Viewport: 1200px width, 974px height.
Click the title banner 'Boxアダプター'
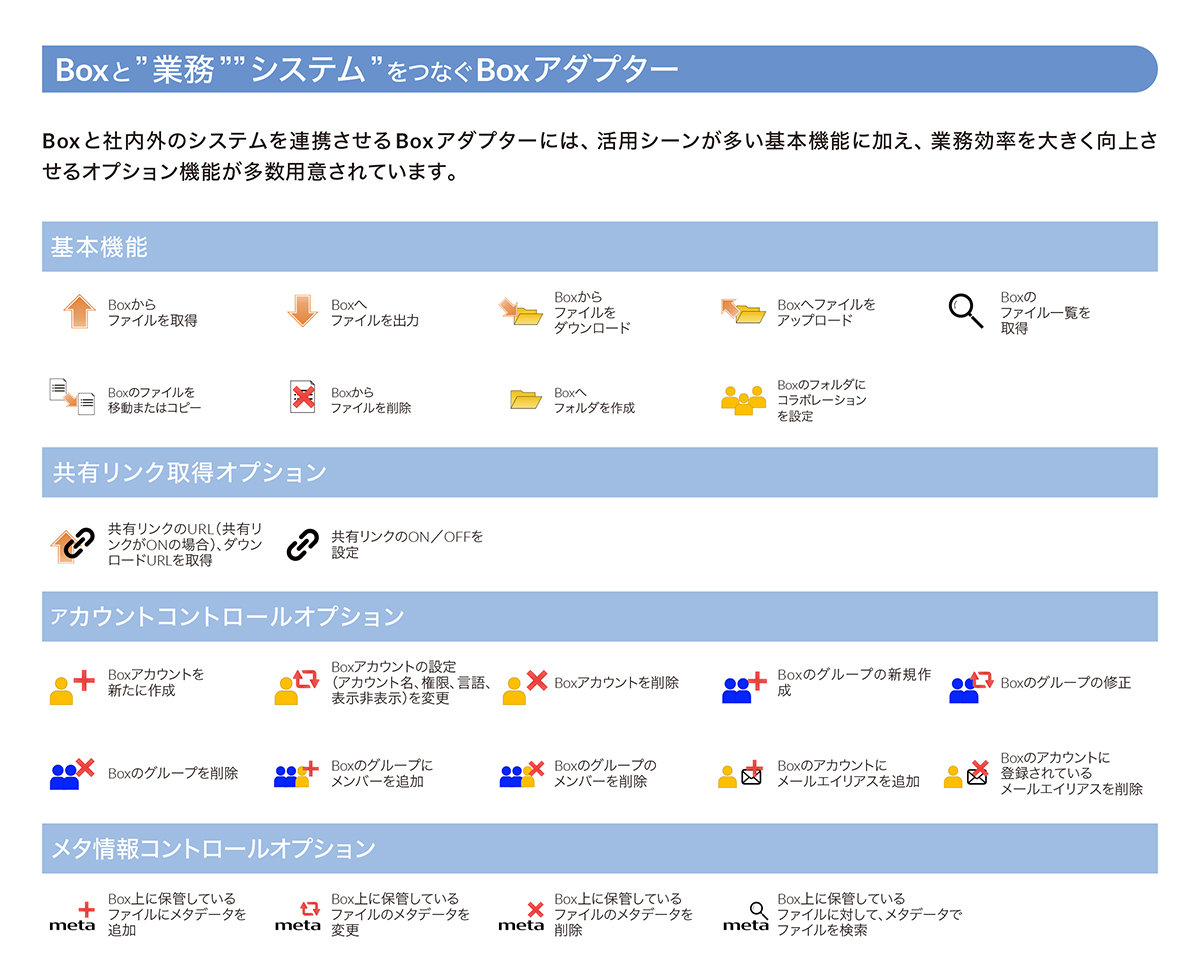pos(600,69)
